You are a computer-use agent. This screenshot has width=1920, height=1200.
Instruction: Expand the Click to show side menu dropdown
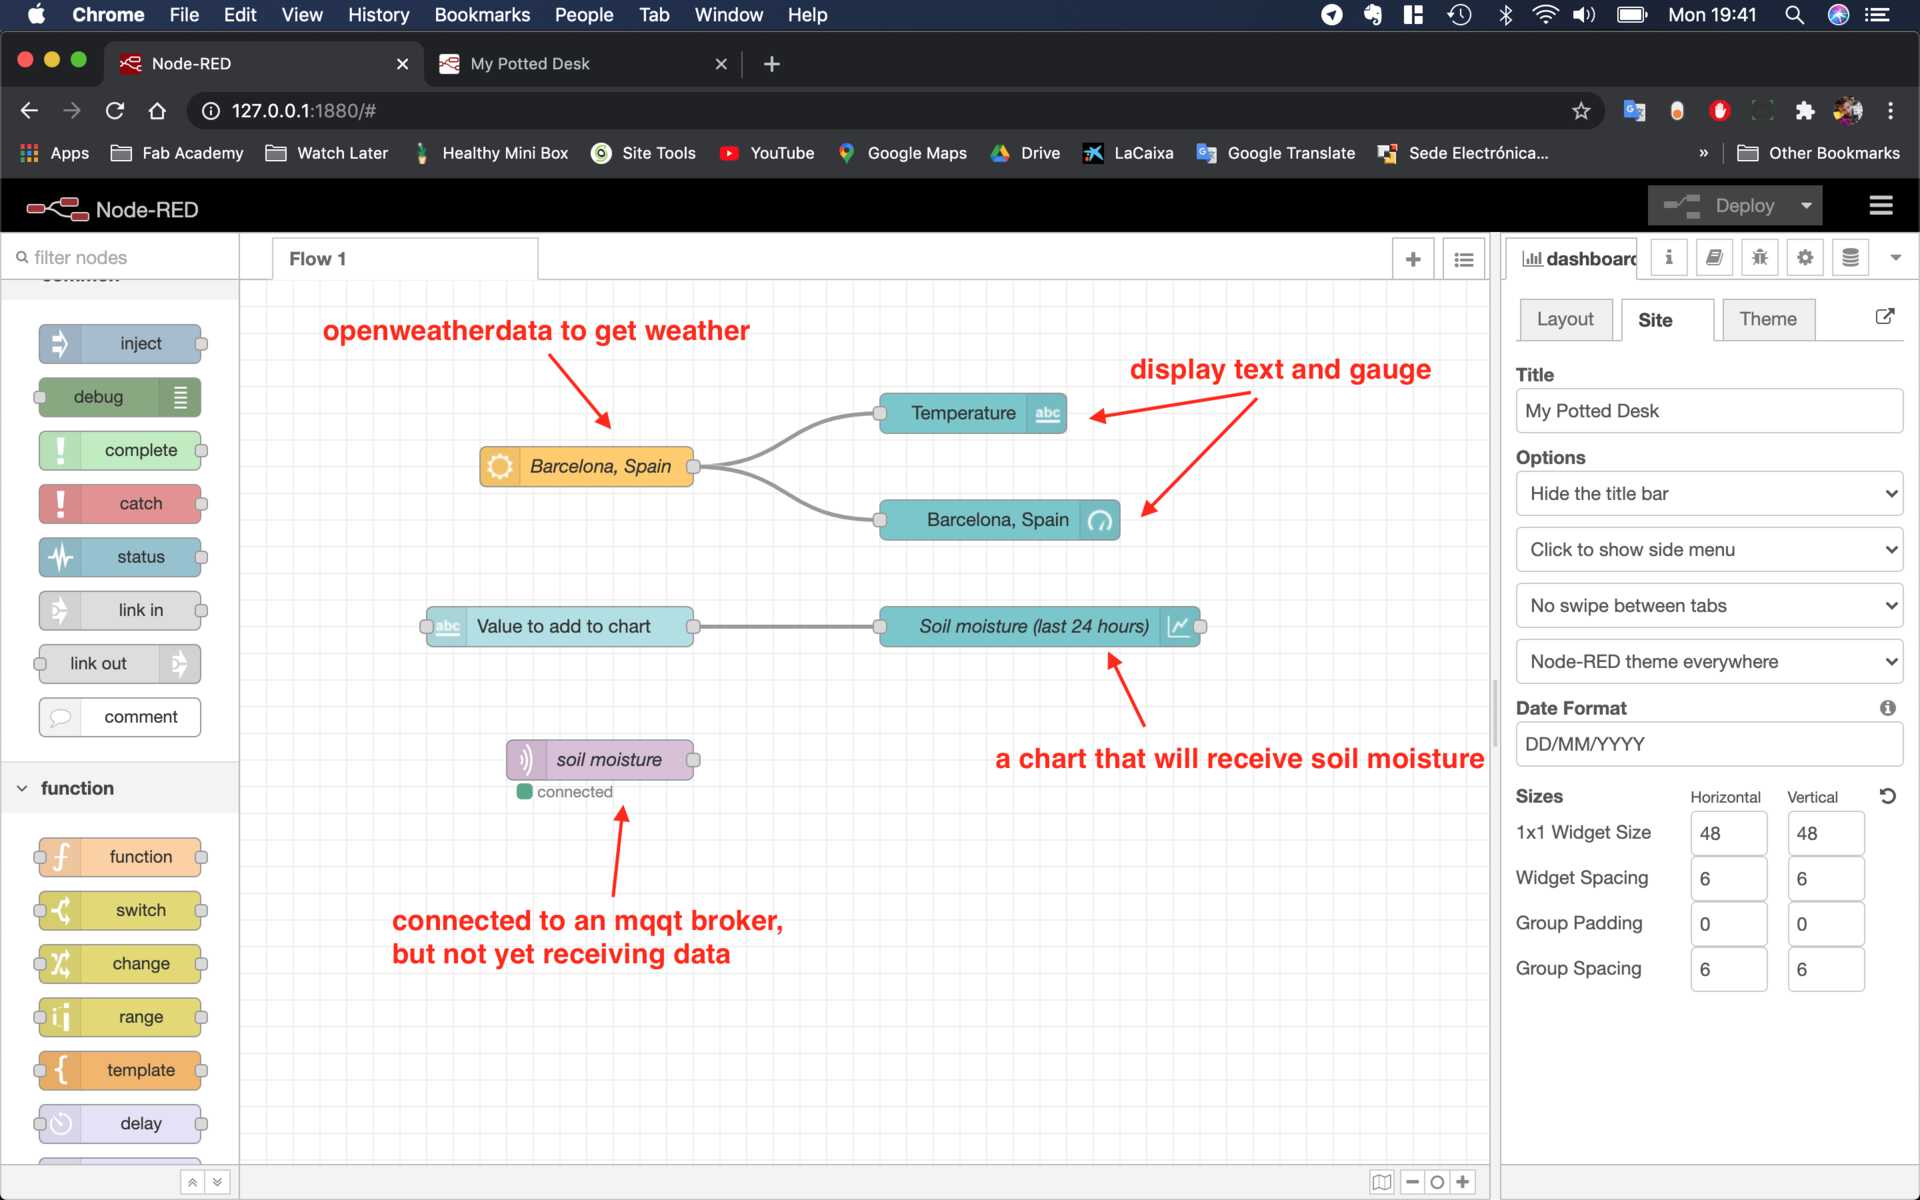coord(1709,549)
